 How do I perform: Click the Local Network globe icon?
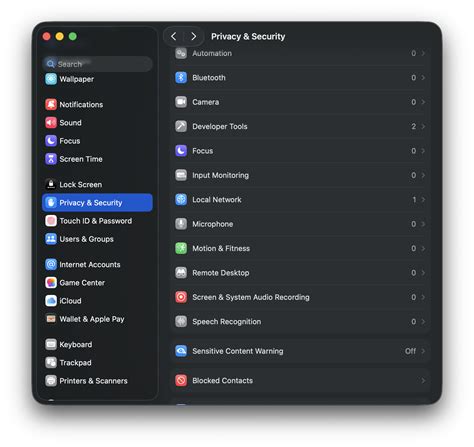coord(181,199)
